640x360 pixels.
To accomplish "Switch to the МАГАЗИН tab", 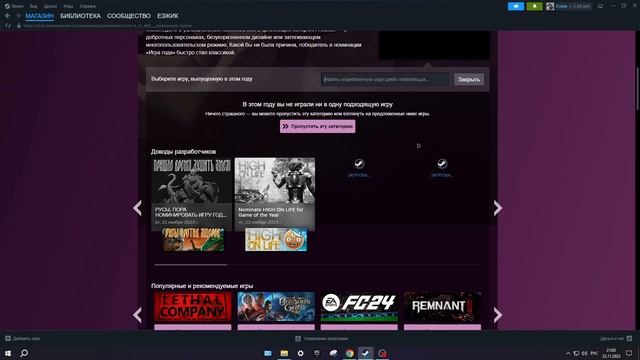I will coord(40,16).
